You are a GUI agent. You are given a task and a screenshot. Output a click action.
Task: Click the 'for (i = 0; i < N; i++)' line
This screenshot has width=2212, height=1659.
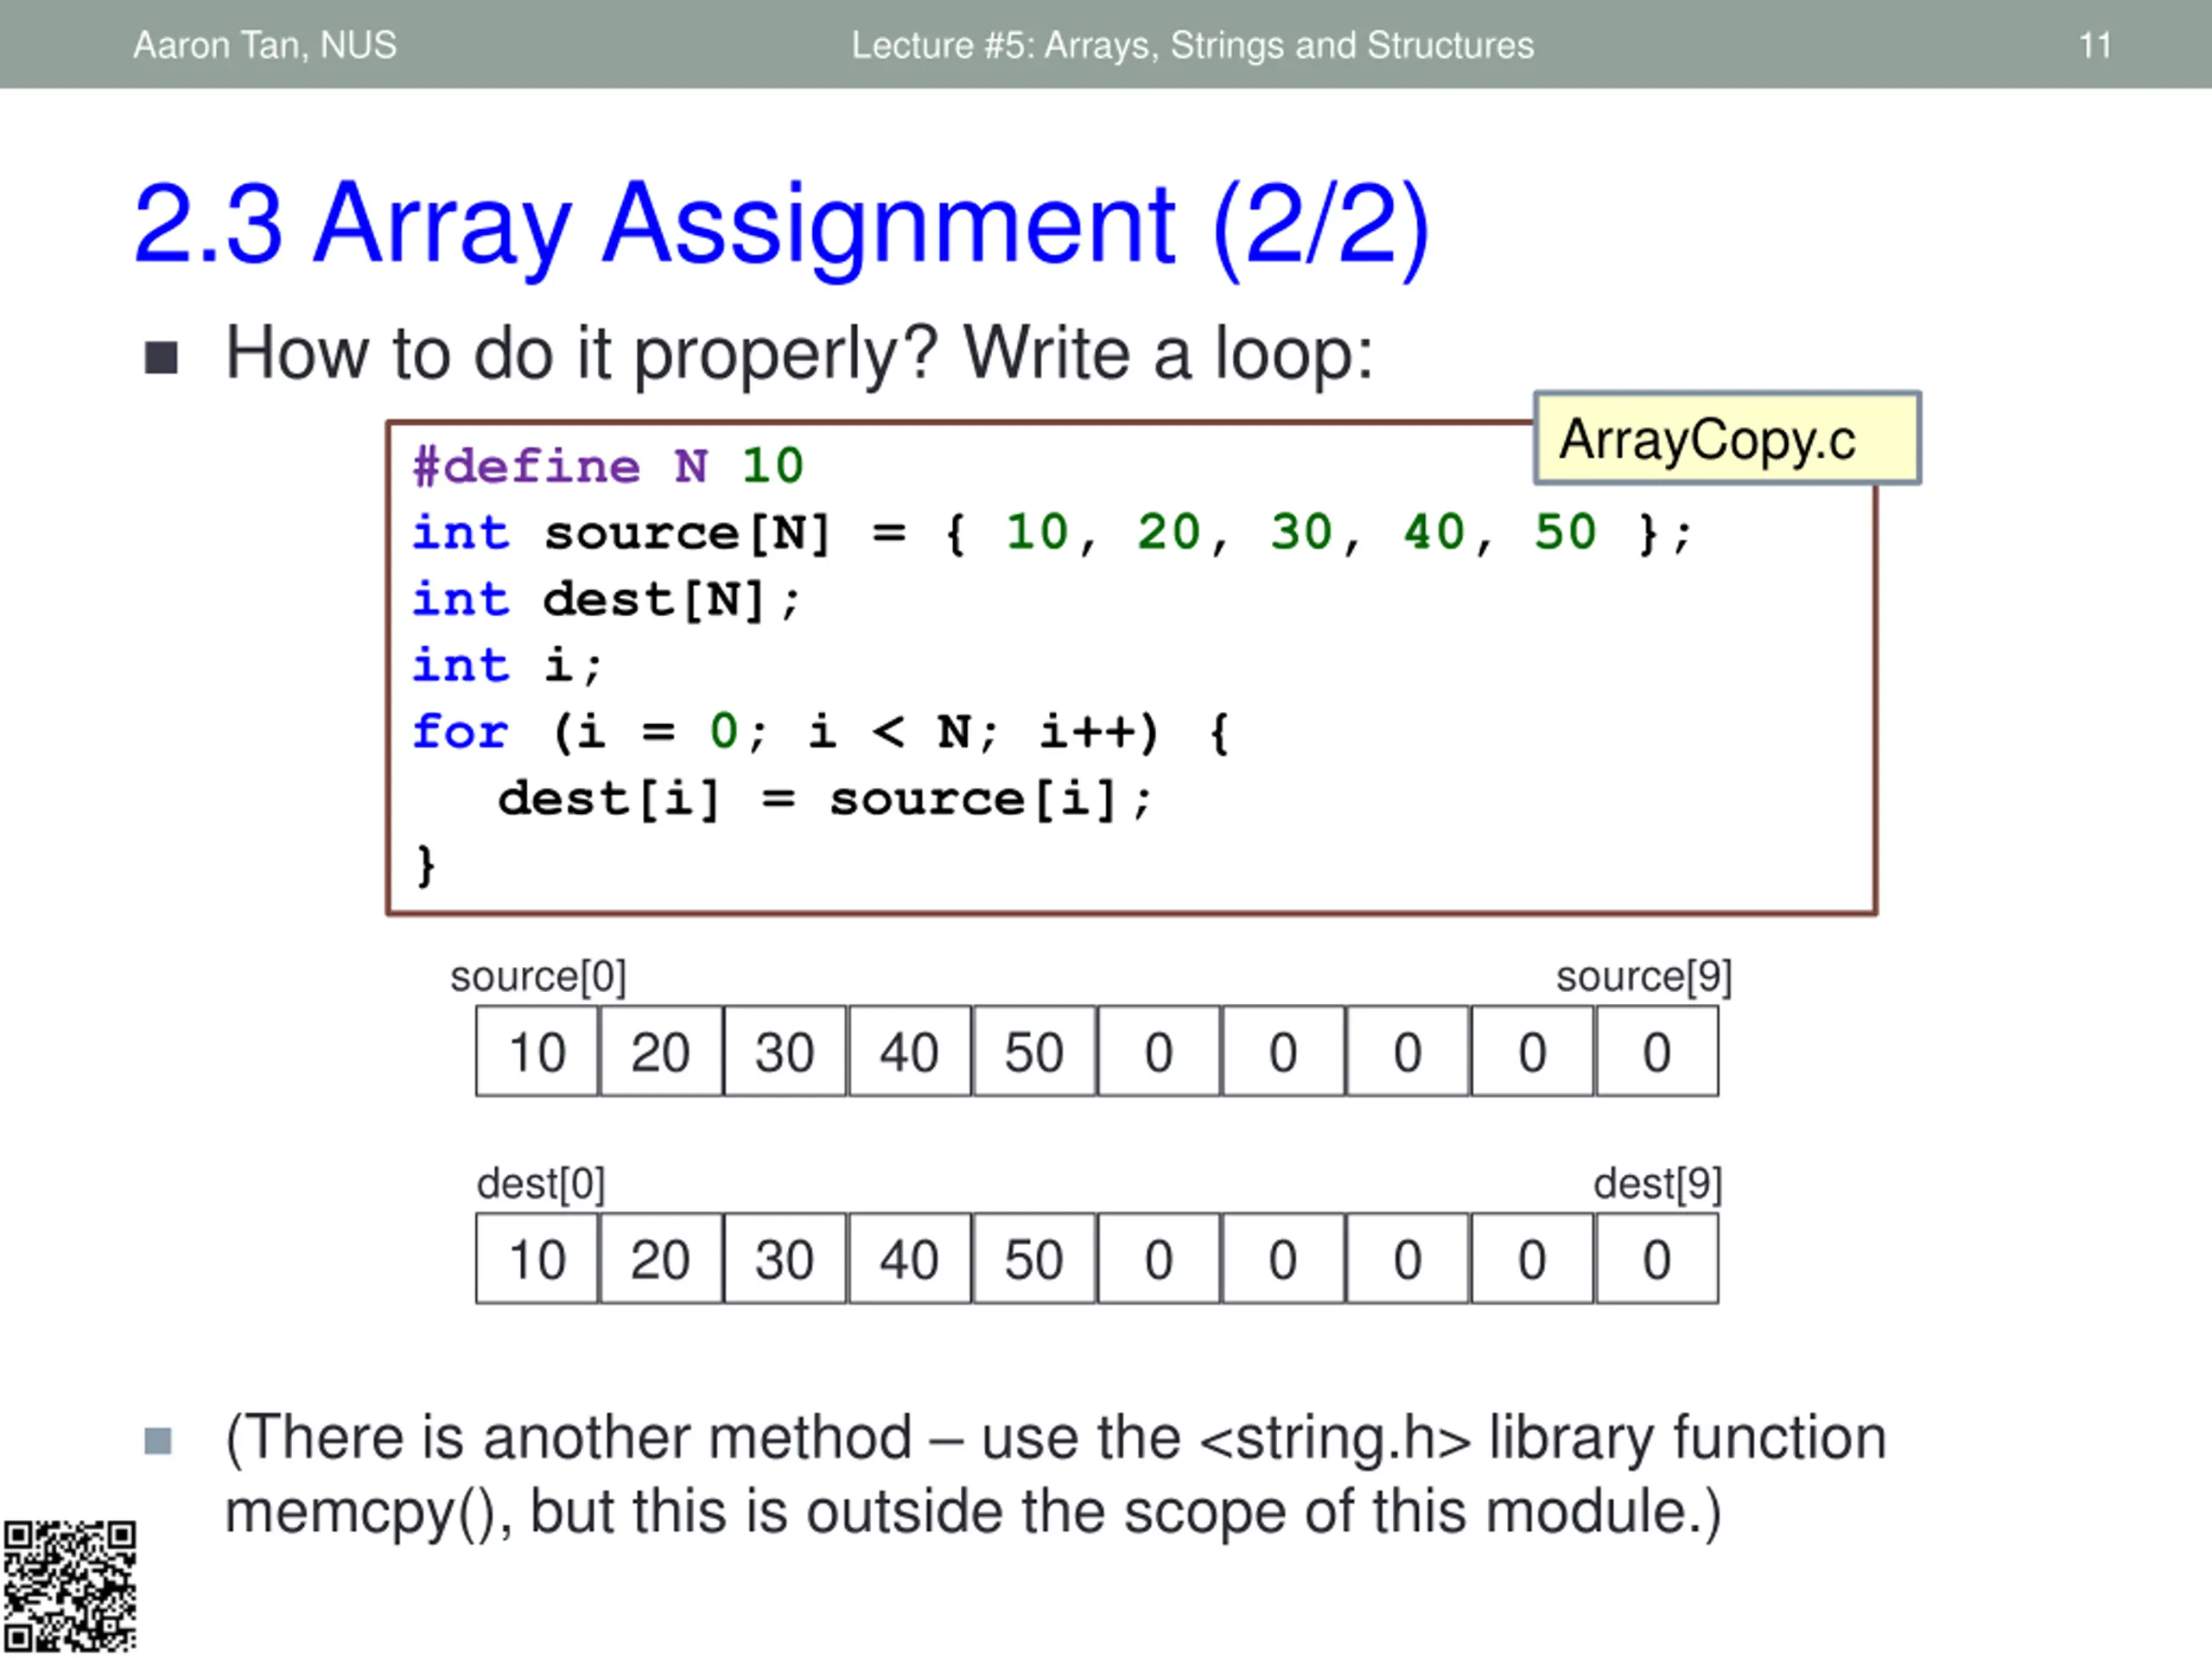coord(822,732)
